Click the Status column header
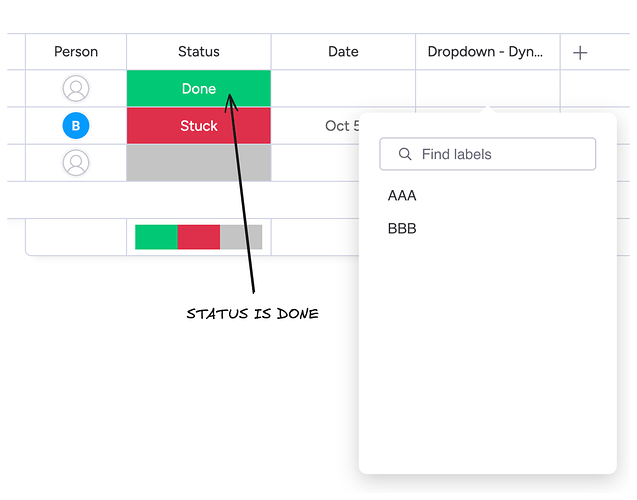 (199, 52)
